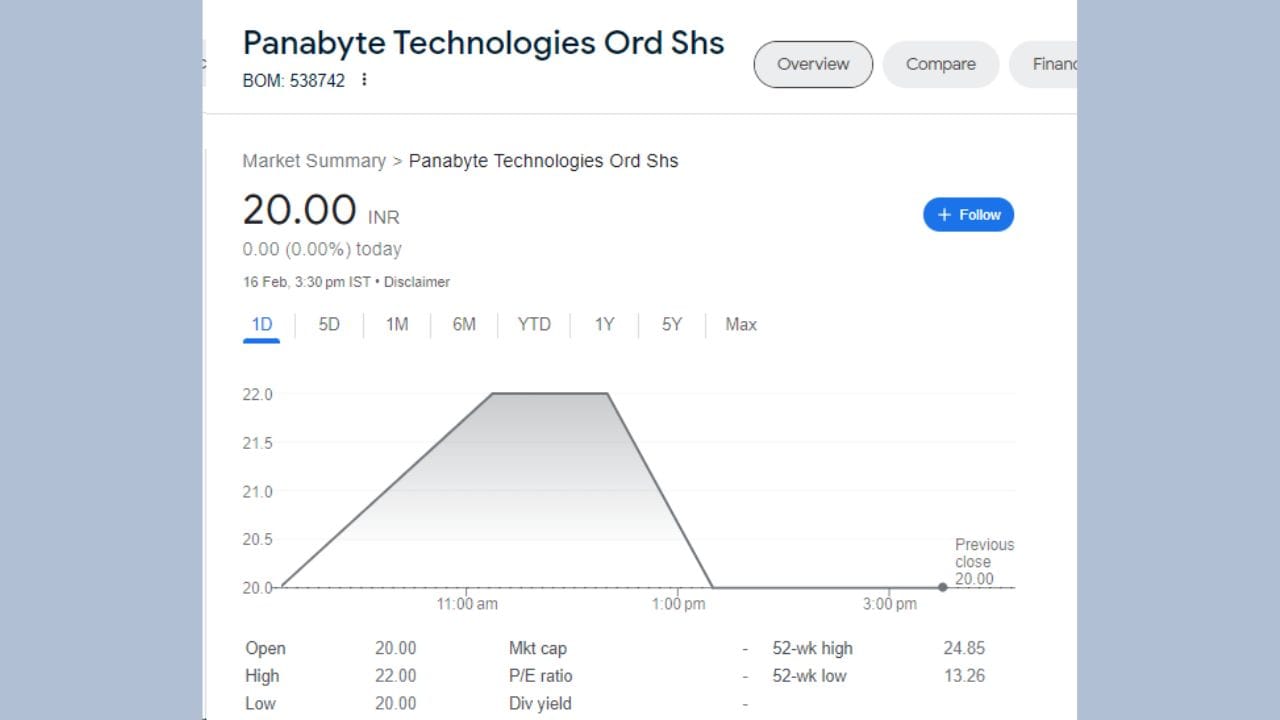Viewport: 1280px width, 720px height.
Task: Click the plus icon on Follow button
Action: coord(944,214)
